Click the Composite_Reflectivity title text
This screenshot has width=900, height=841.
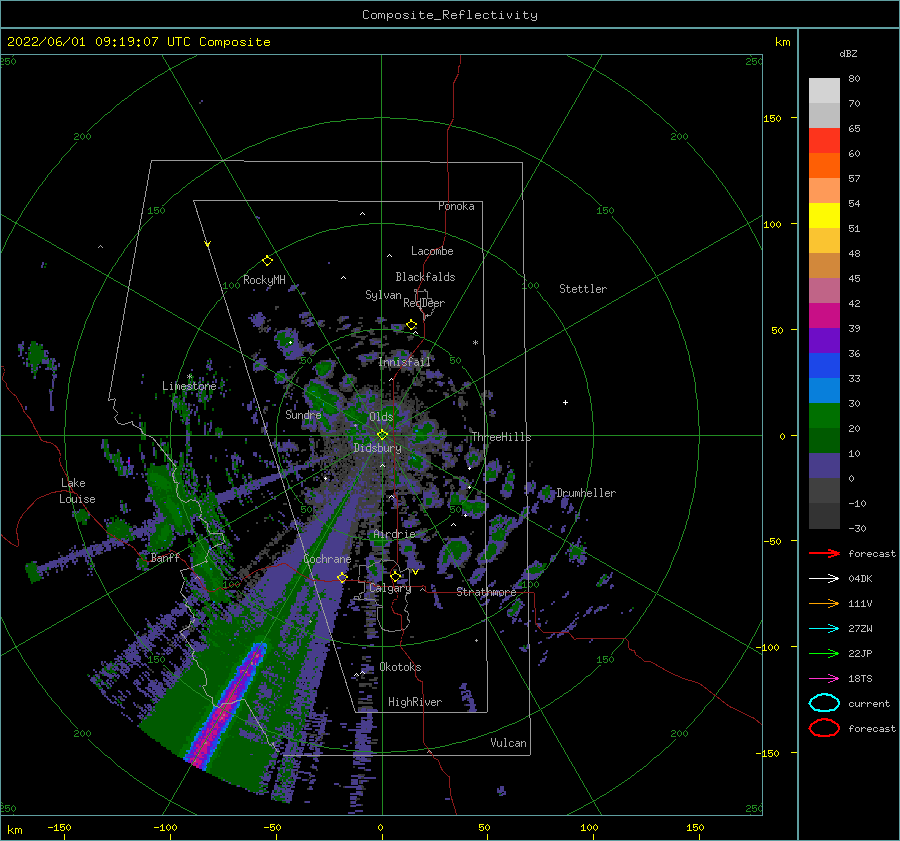[450, 15]
